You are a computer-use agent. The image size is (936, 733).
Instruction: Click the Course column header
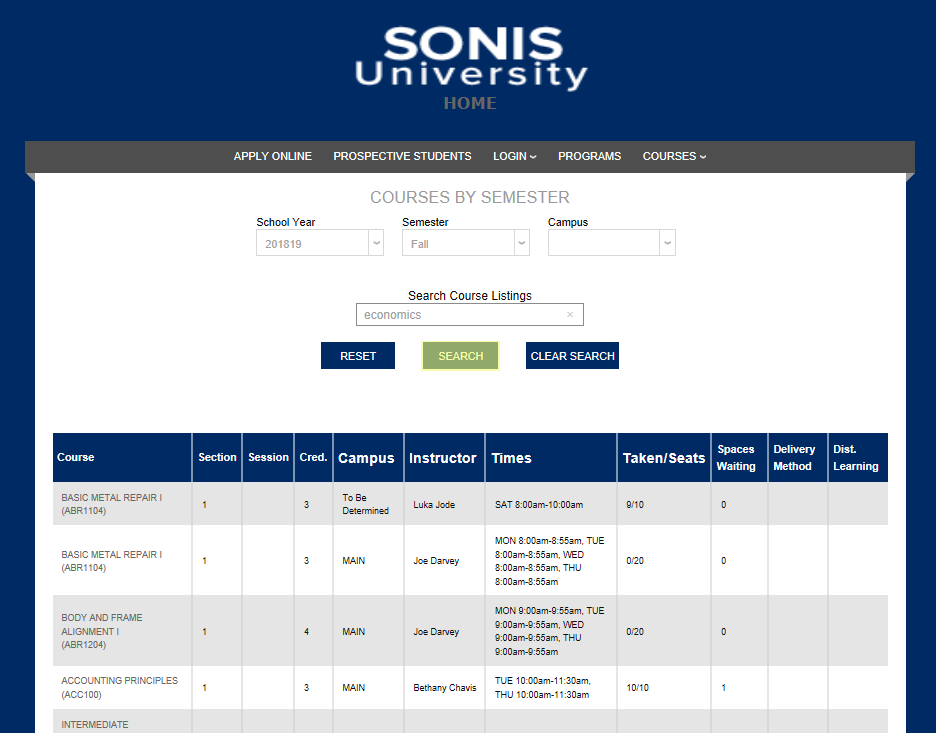[x=76, y=457]
